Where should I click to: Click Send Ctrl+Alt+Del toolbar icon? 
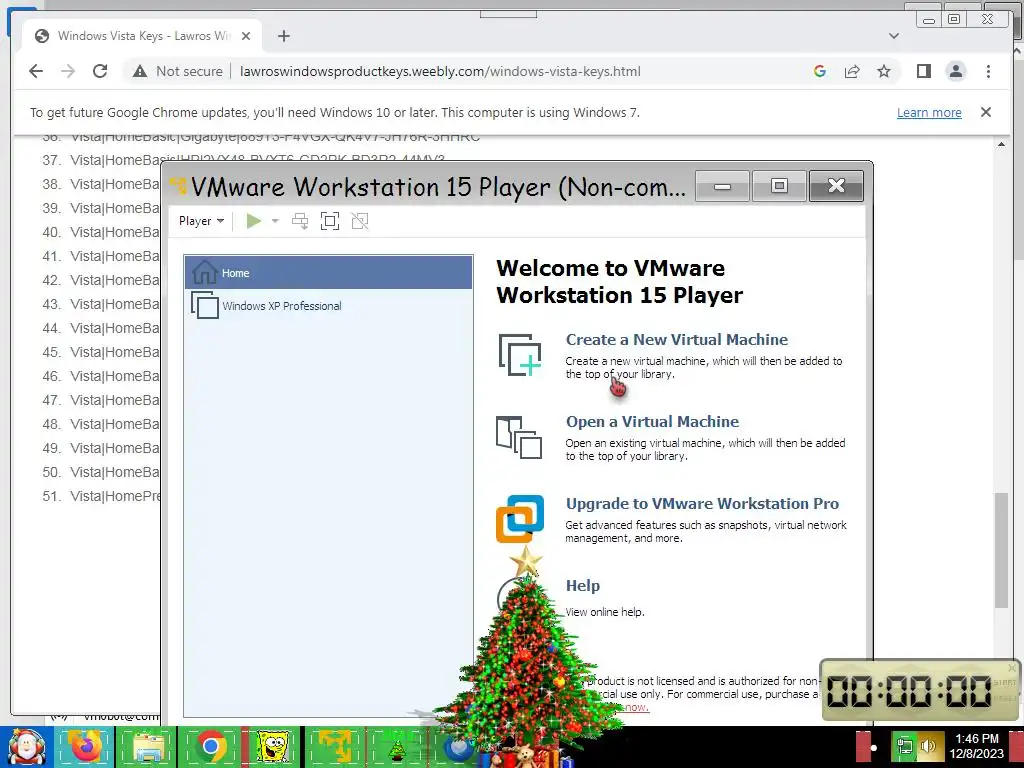click(300, 221)
